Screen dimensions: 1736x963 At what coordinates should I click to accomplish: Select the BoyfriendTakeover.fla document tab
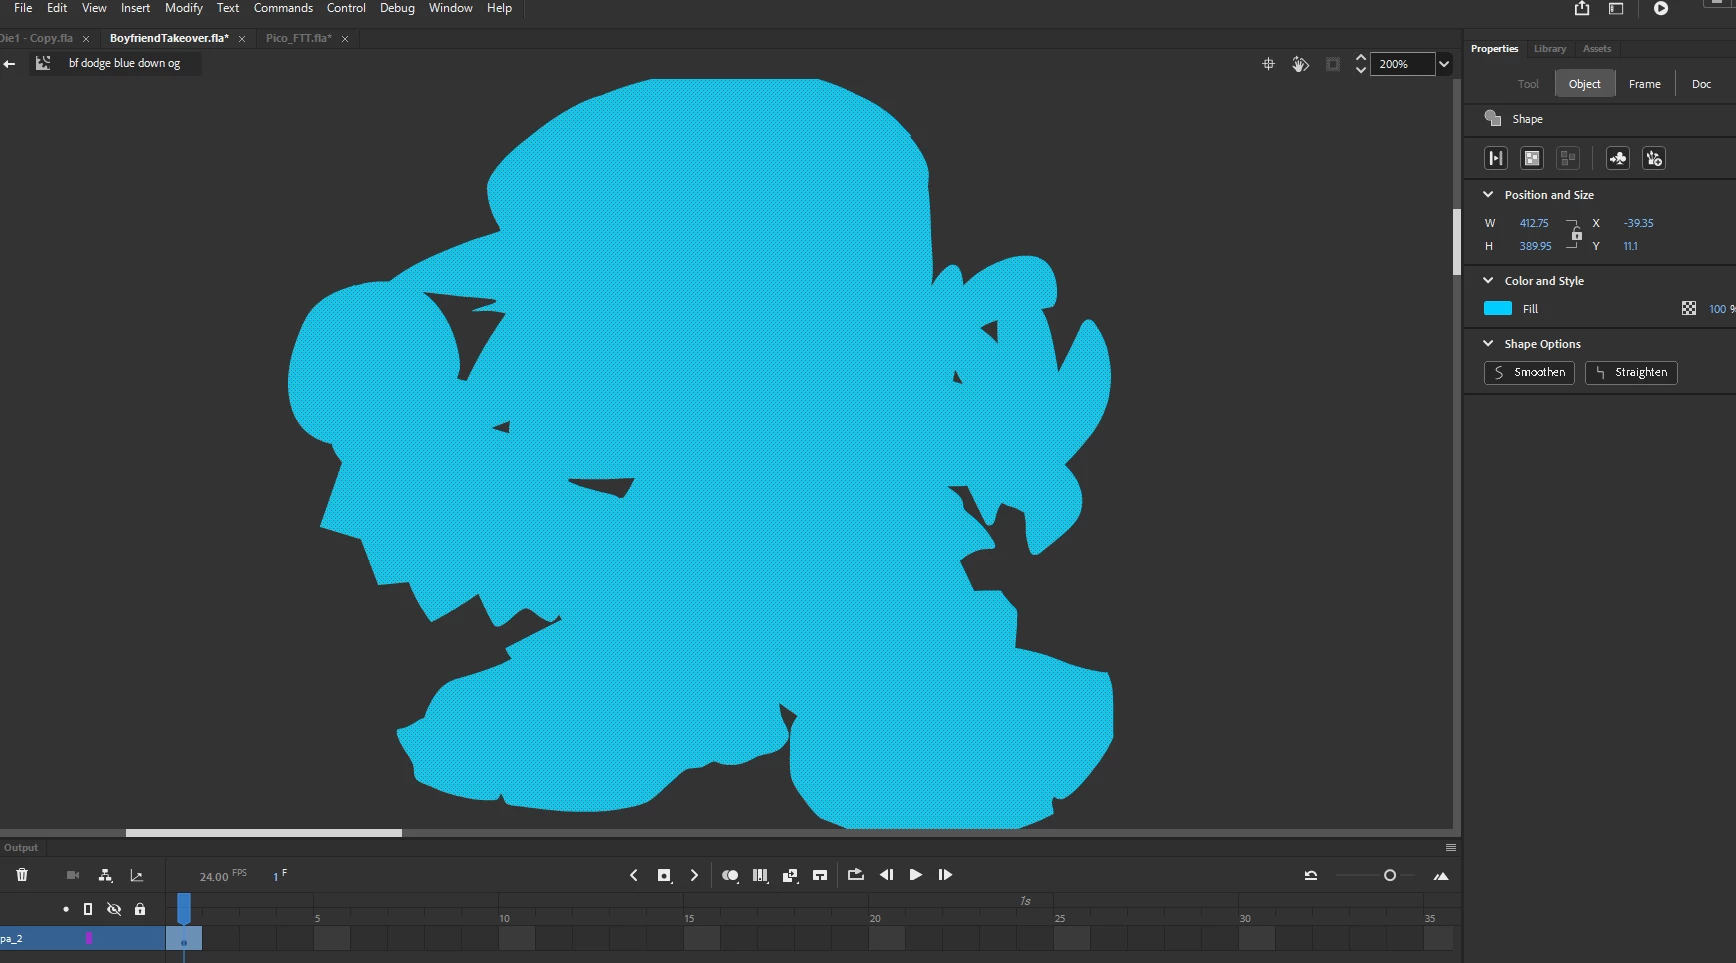click(x=169, y=38)
